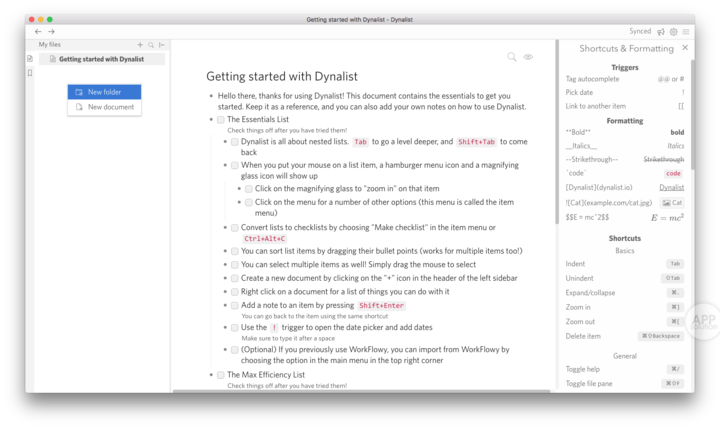
Task: Click the Tag autocomplete trigger row
Action: click(x=625, y=79)
